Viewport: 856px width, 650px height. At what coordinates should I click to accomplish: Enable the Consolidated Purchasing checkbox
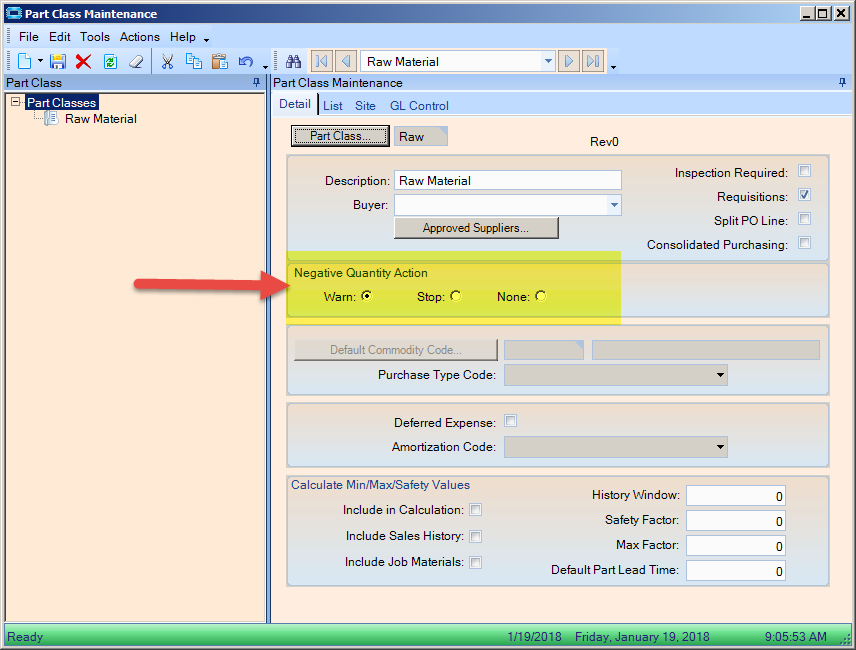click(x=804, y=243)
